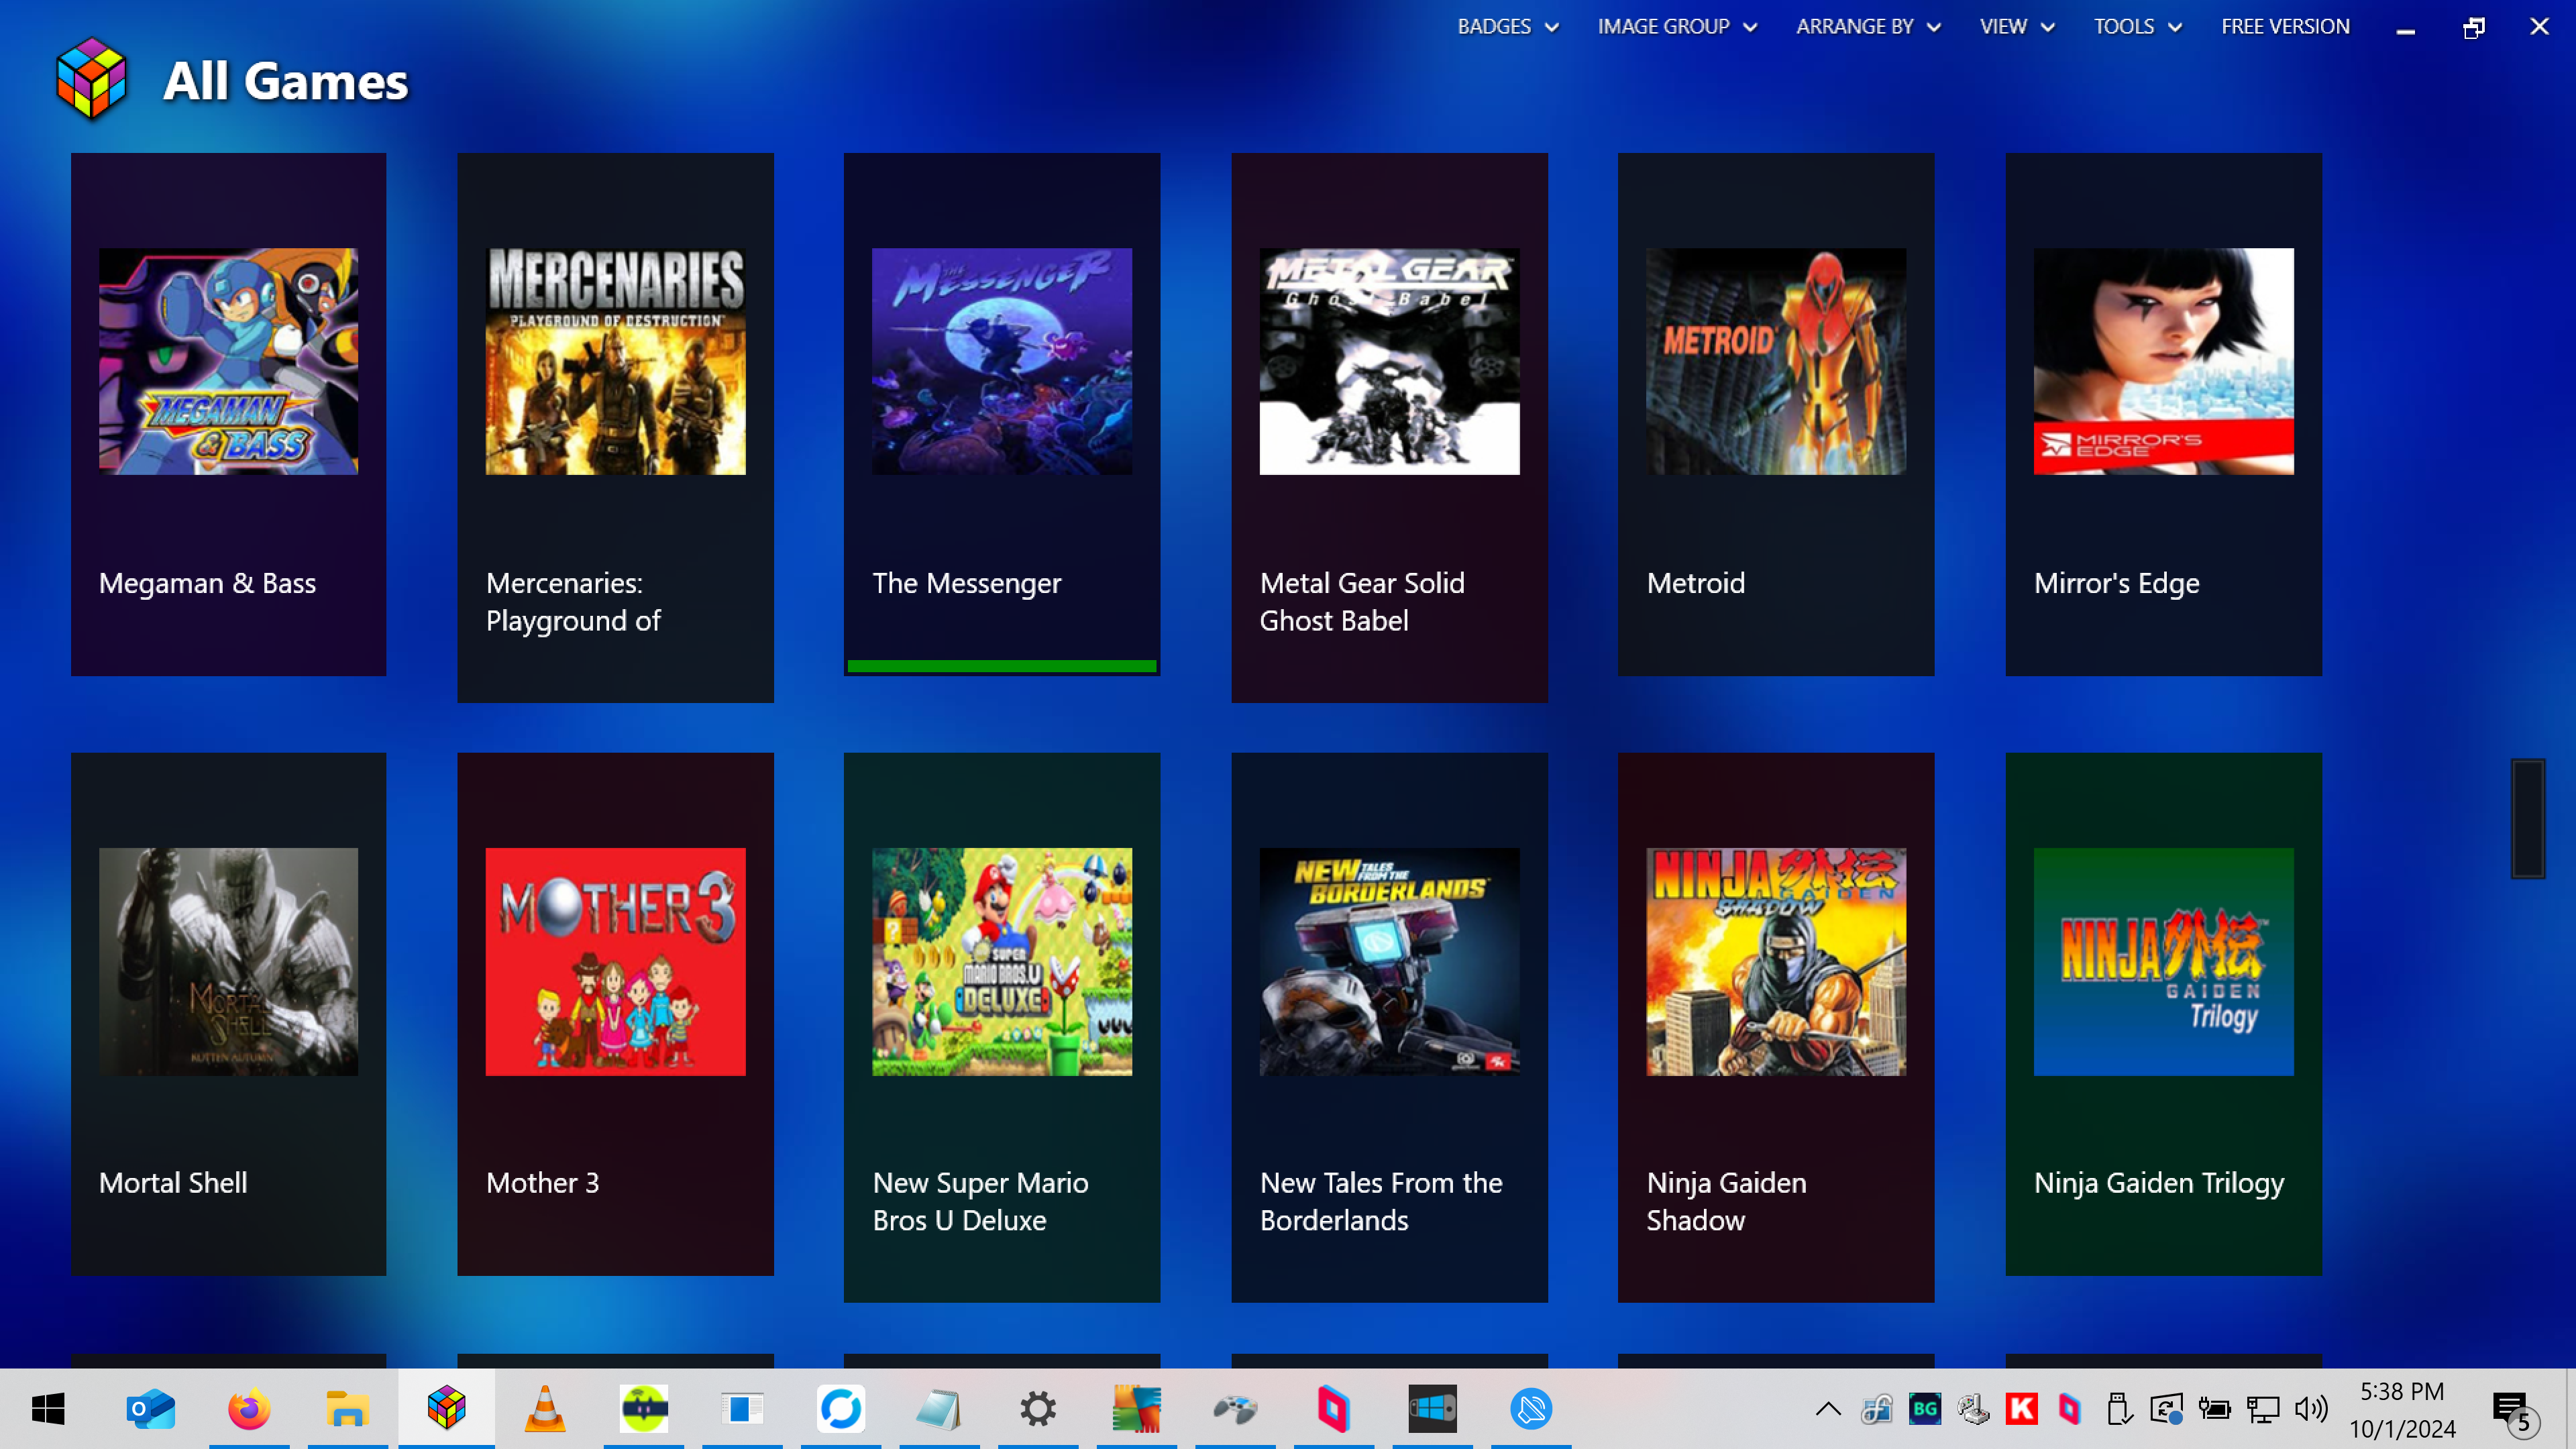Screen dimensions: 2576x1449
Task: Open File Explorer from the taskbar
Action: click(347, 1409)
